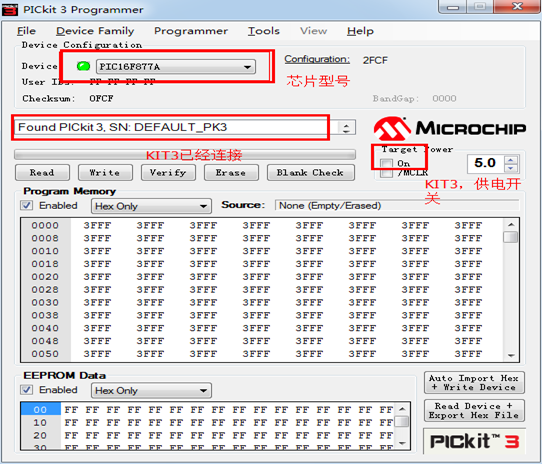Select EEPROM address row 10

(x=40, y=423)
